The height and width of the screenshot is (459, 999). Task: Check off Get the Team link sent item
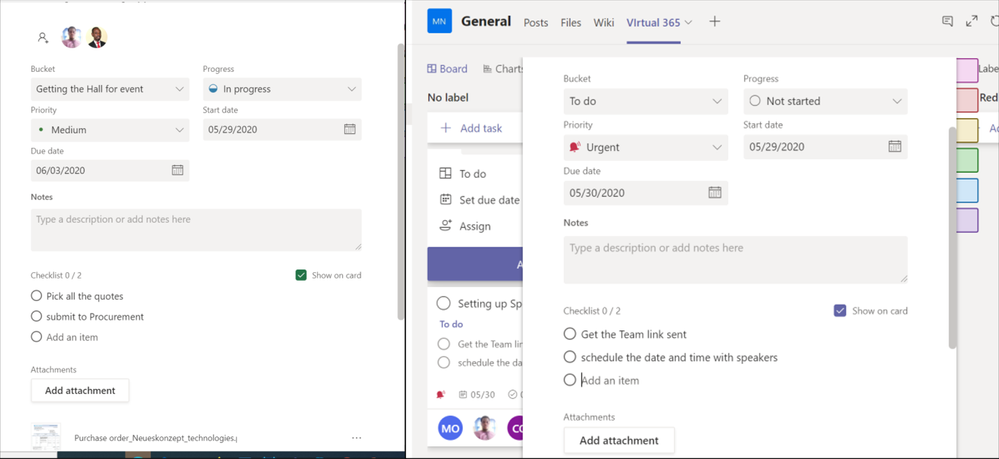(x=570, y=333)
